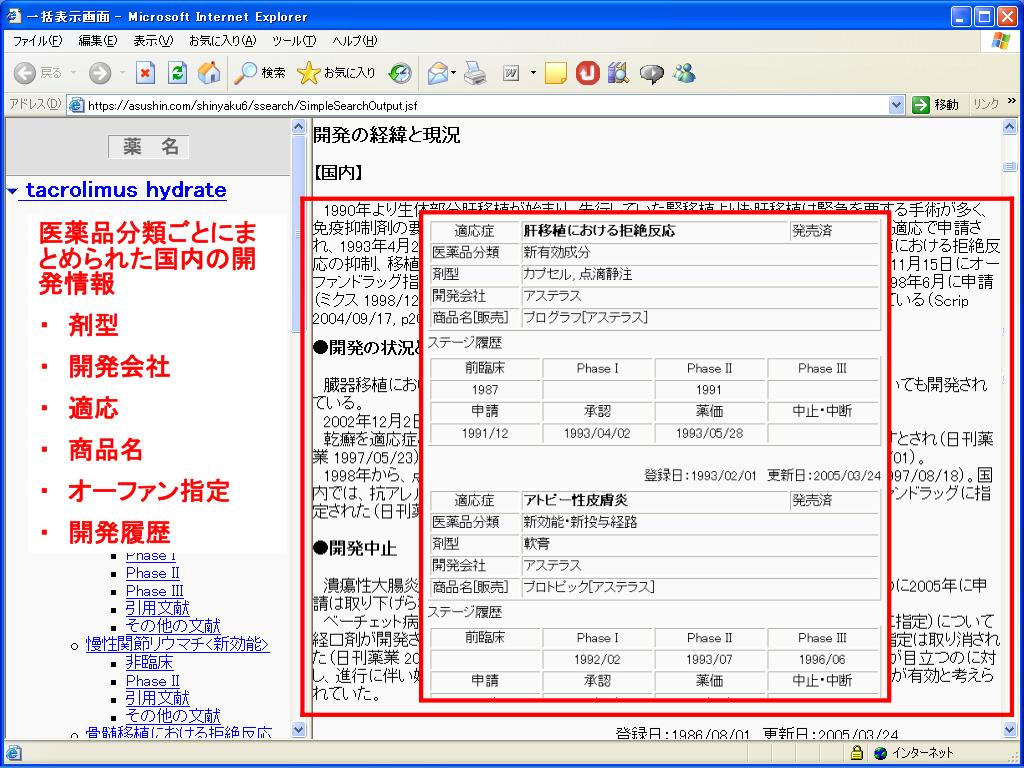Image resolution: width=1024 pixels, height=768 pixels.
Task: Show browsing history with the clock icon
Action: [x=400, y=73]
